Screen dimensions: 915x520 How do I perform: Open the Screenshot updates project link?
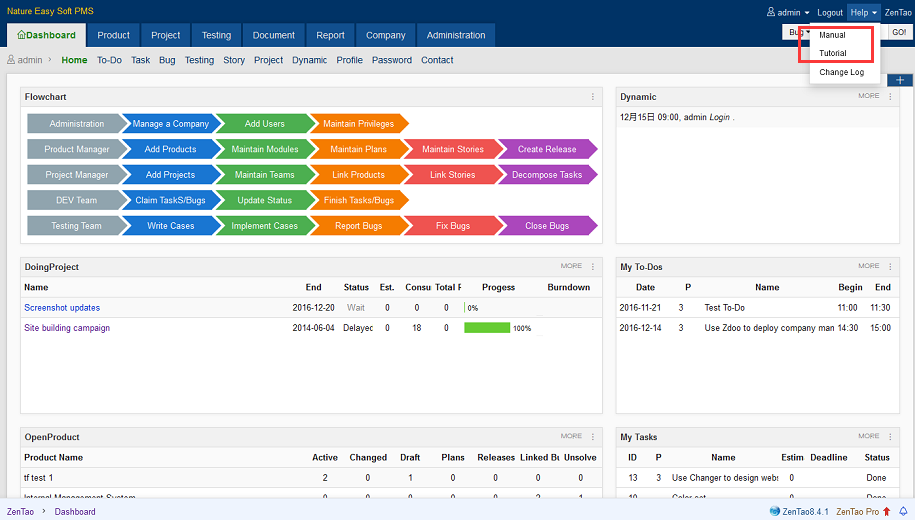[62, 308]
